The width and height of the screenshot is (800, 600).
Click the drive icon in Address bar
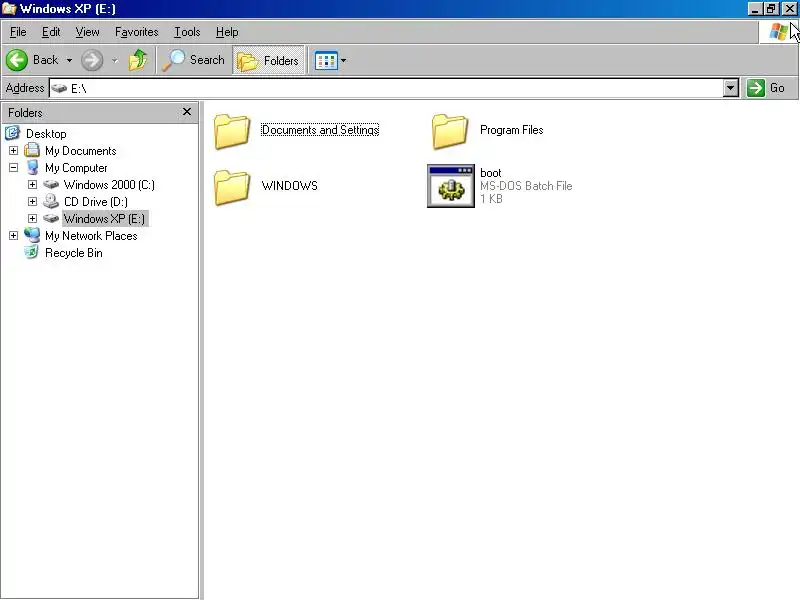click(x=59, y=88)
